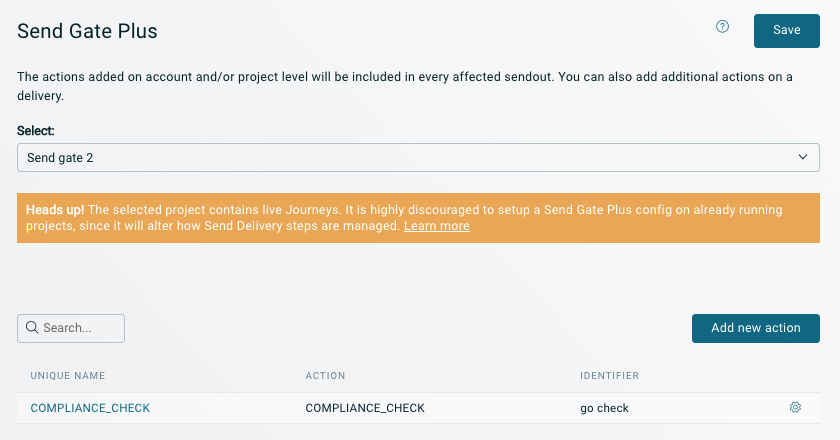Click the "Heads up!" bold warning text

55,210
